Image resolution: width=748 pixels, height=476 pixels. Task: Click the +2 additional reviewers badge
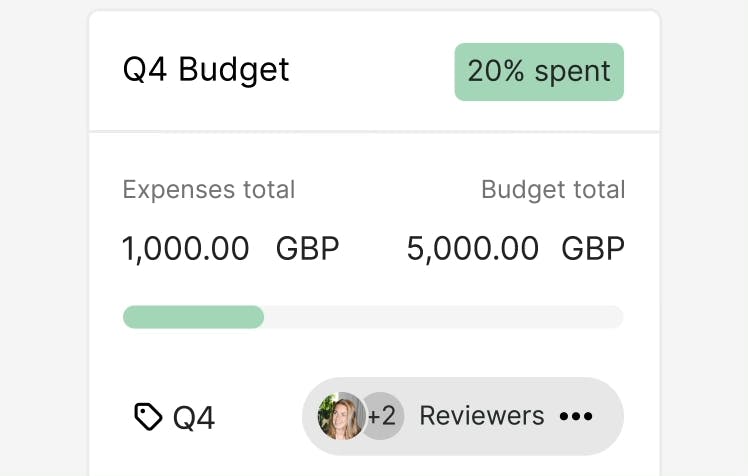[x=384, y=416]
